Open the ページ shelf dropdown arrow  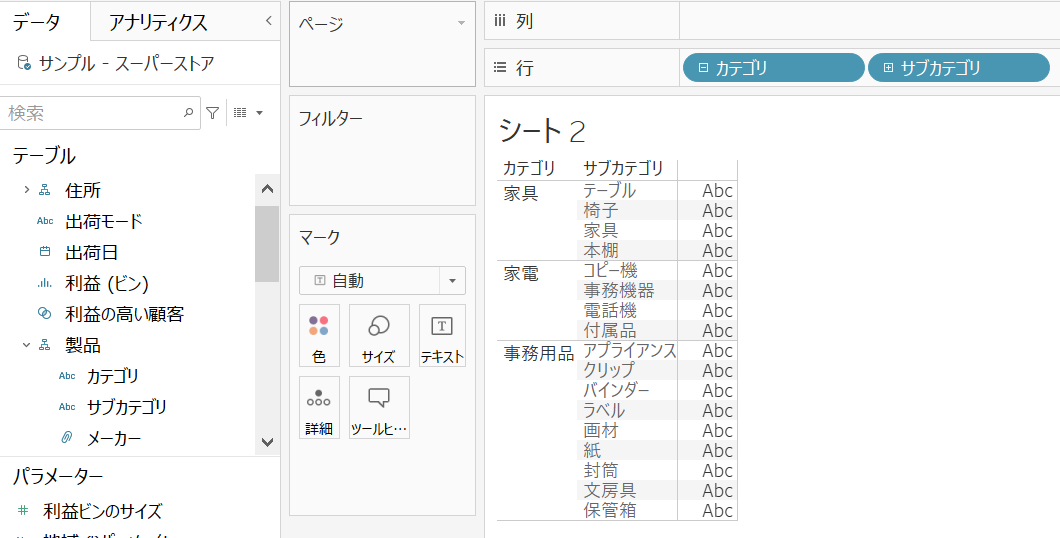coord(461,23)
